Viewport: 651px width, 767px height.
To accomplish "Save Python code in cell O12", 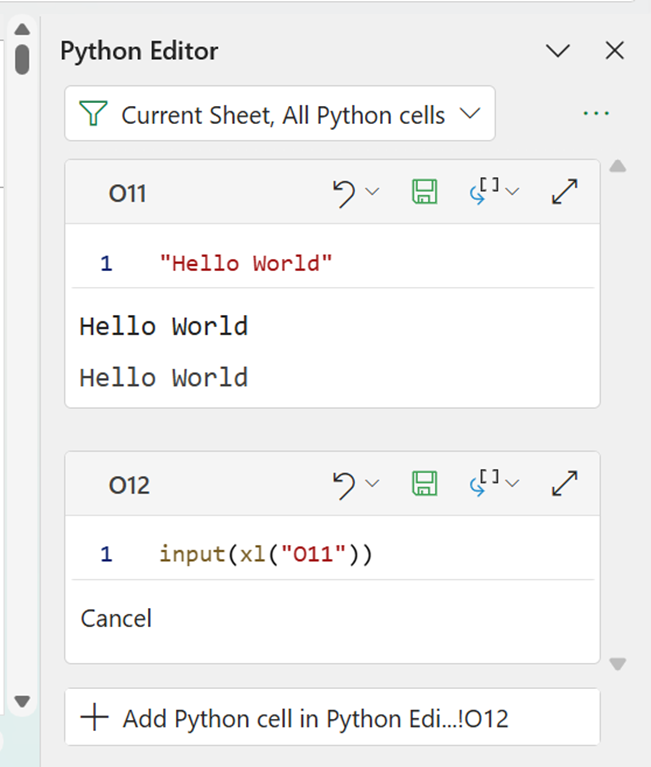I will pos(425,485).
